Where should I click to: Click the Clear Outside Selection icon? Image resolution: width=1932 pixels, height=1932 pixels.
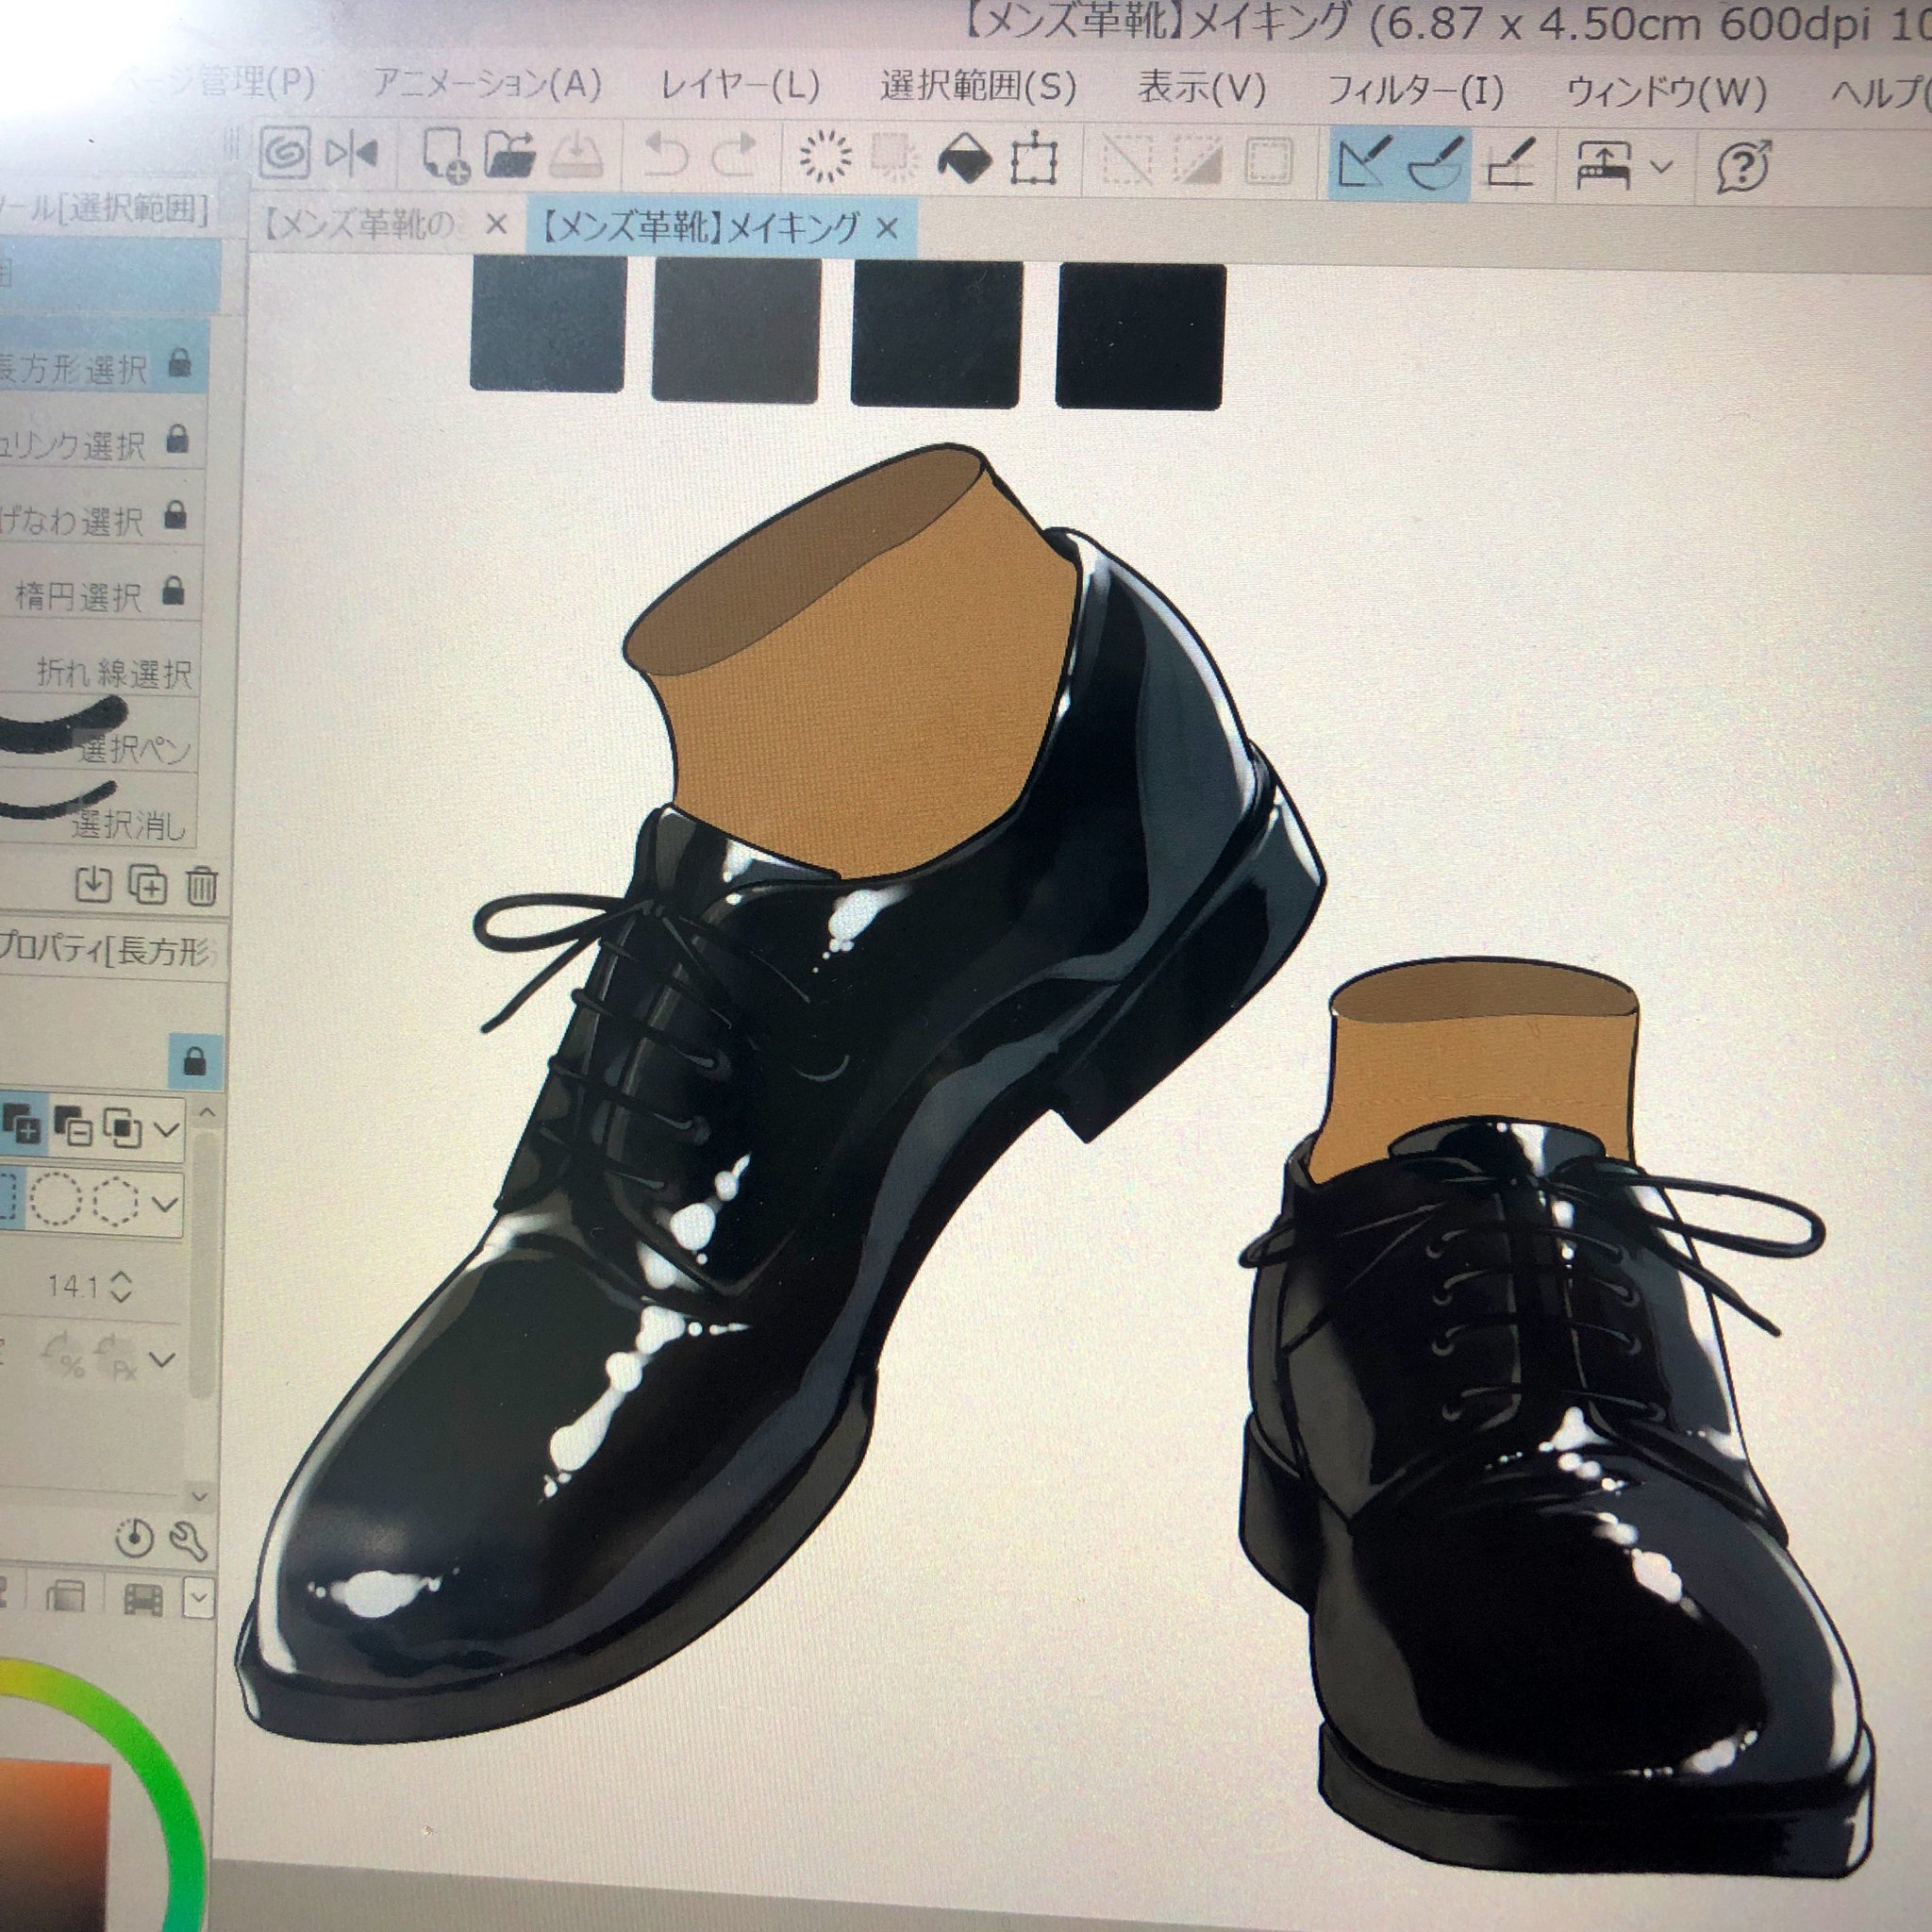pos(895,158)
